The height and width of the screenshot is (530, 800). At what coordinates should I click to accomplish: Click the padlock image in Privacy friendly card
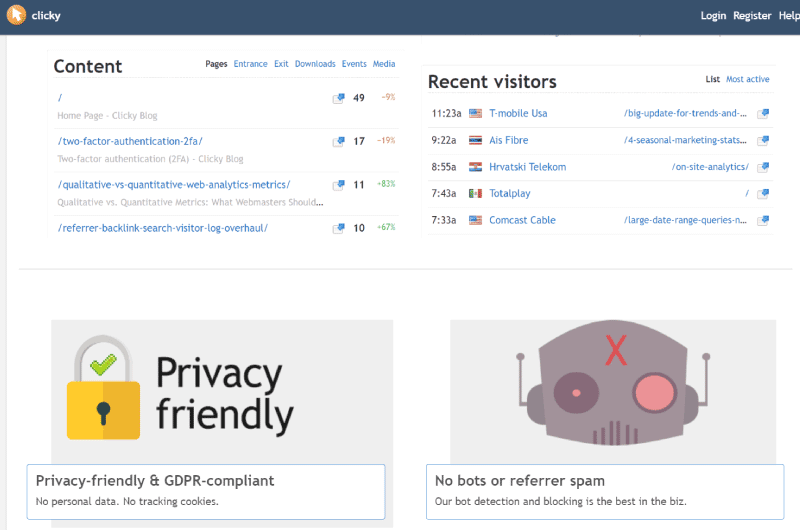[104, 388]
